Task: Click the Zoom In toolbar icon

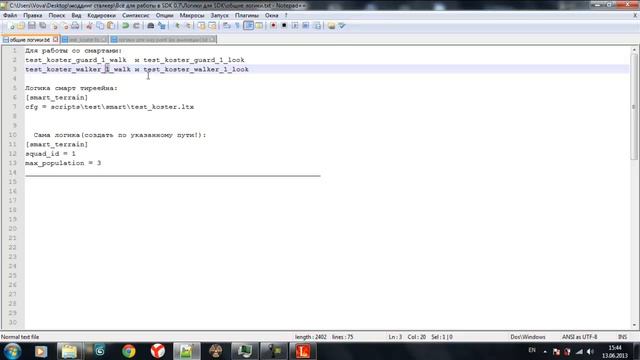Action: pos(177,26)
